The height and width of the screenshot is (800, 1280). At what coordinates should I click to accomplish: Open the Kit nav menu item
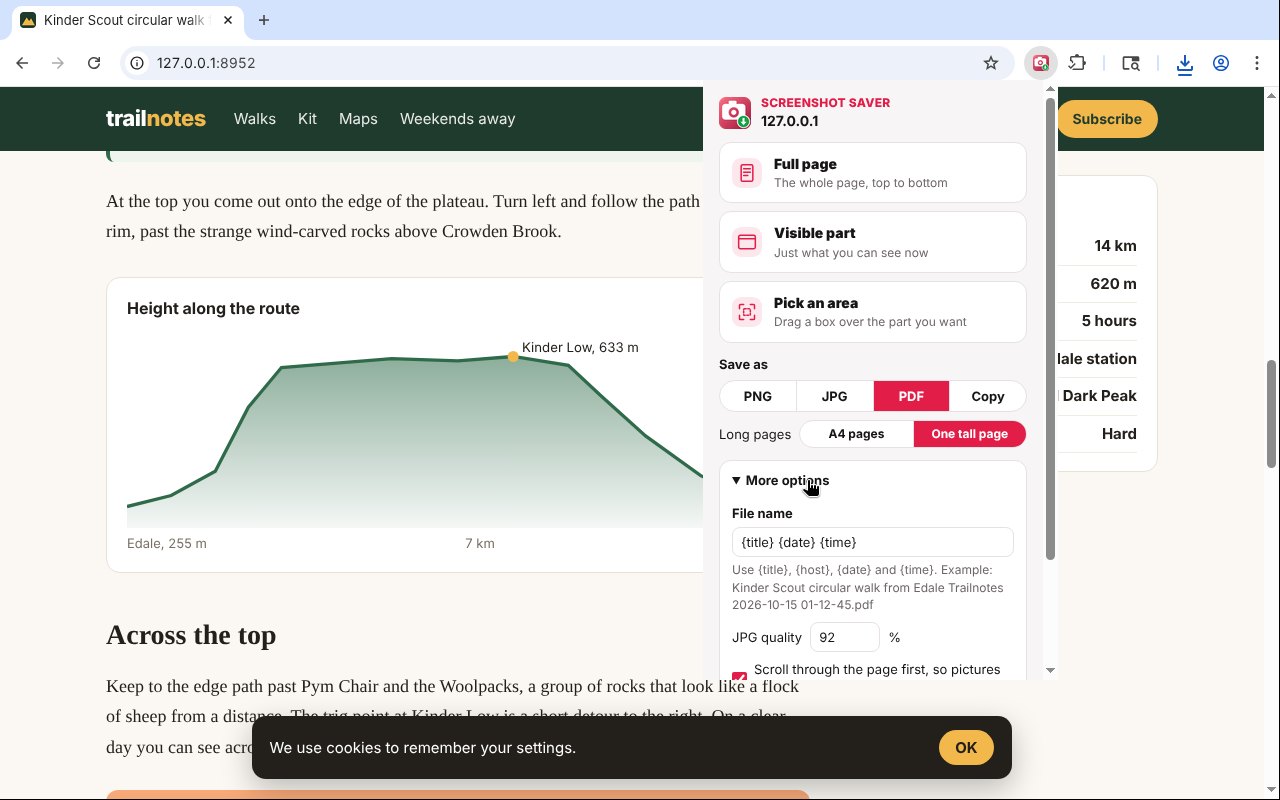(307, 119)
